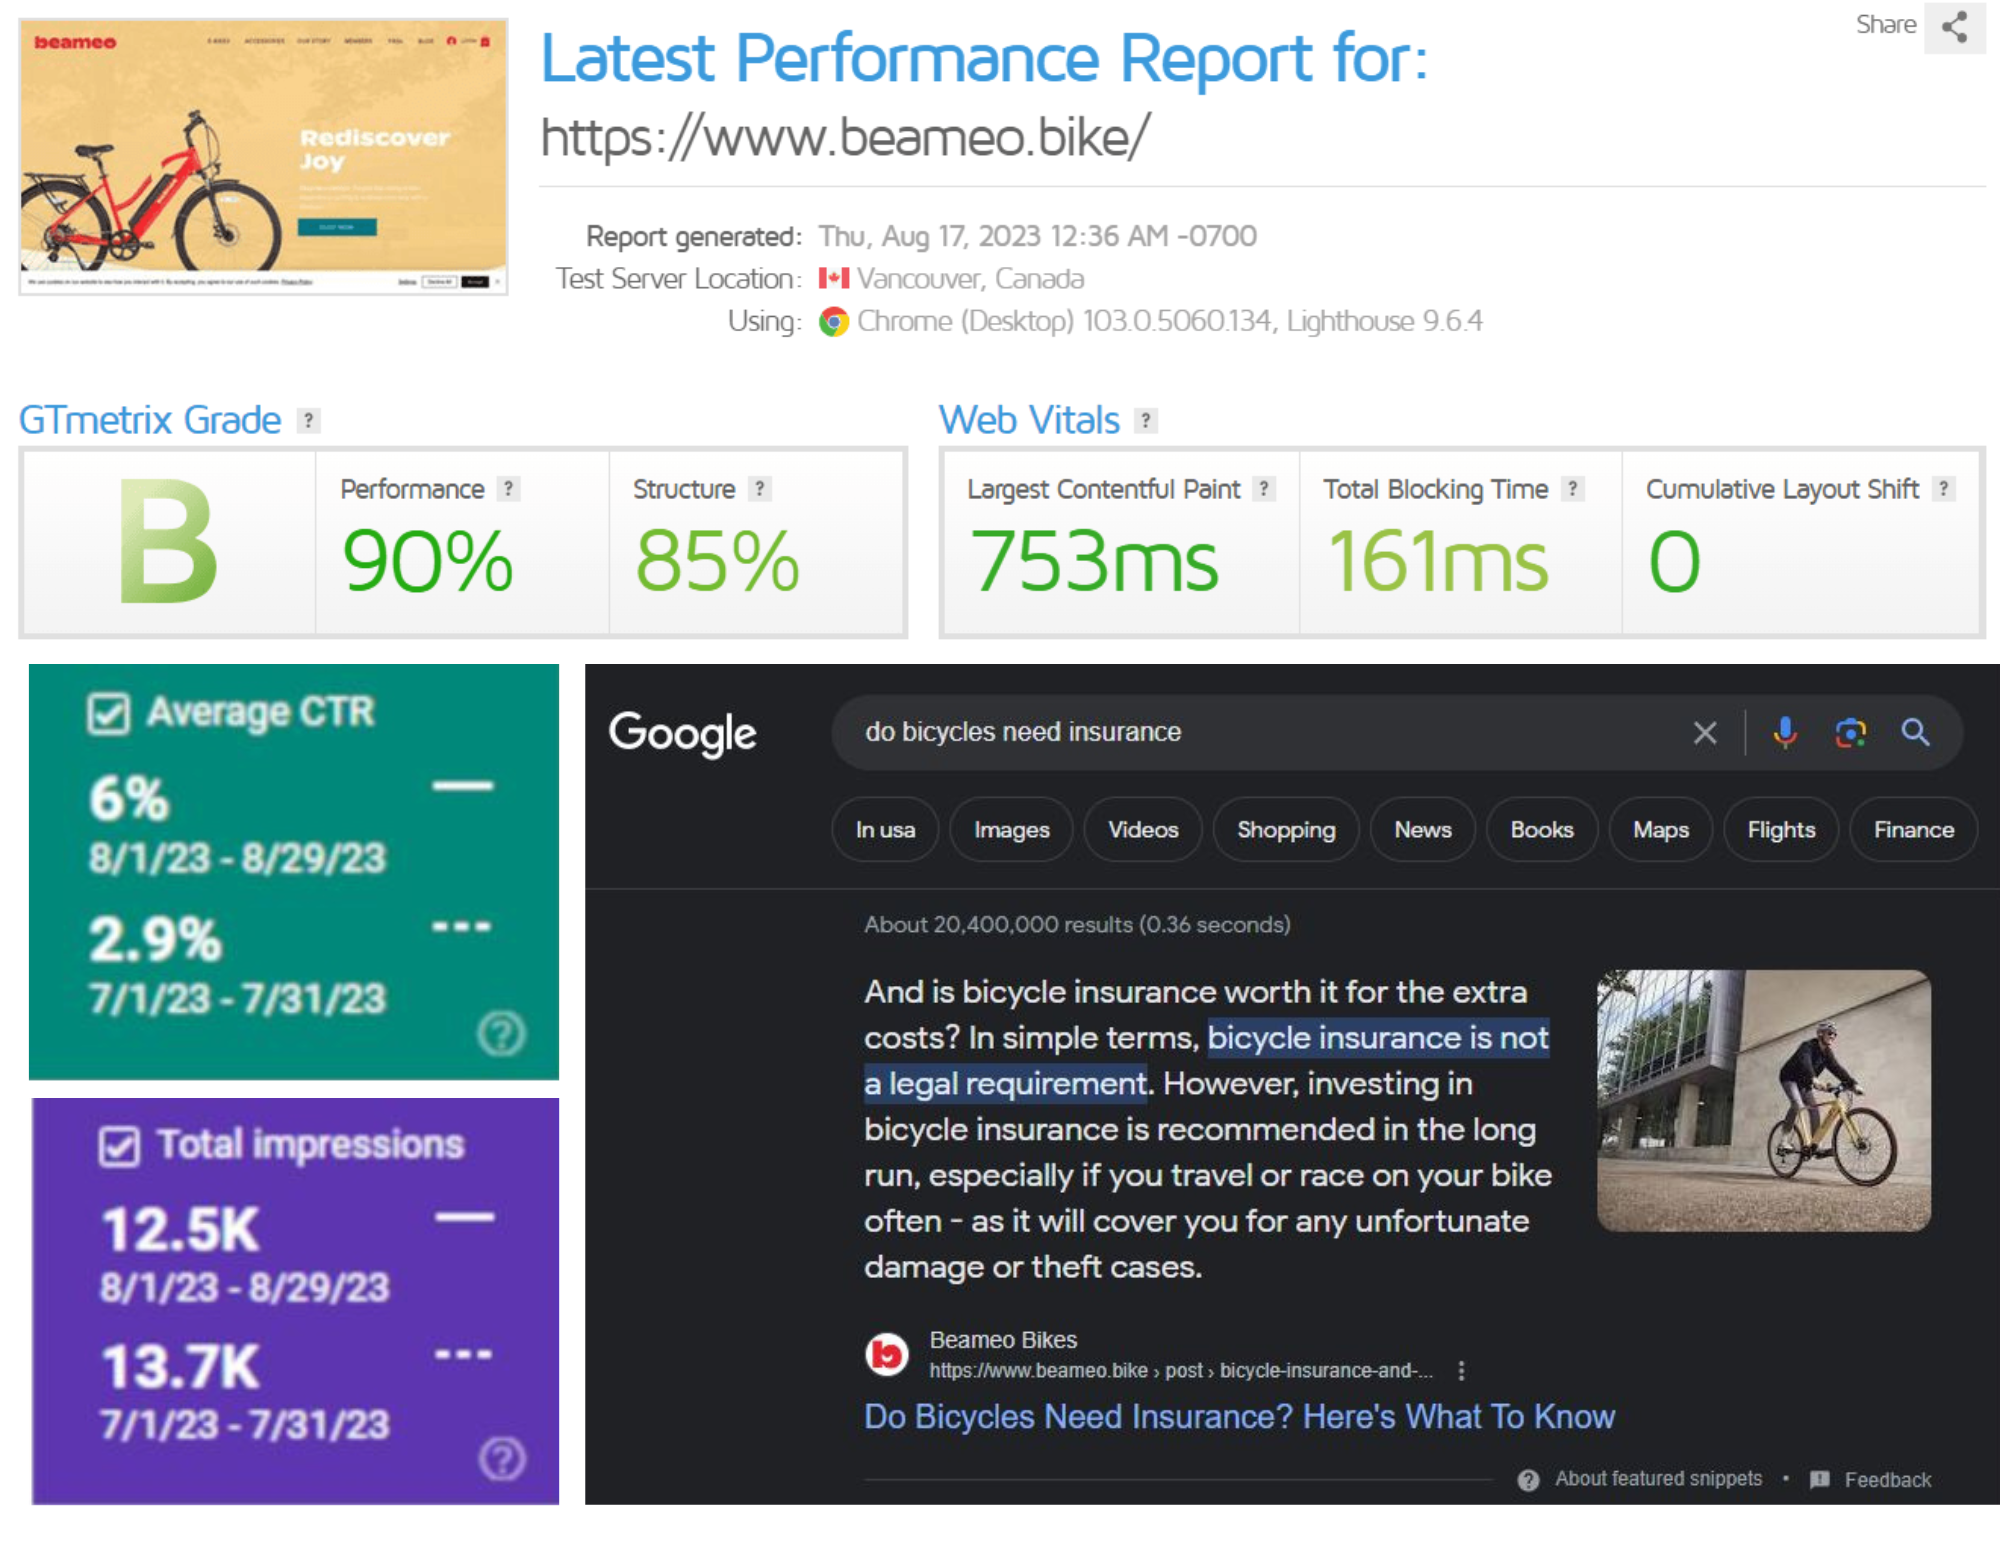The width and height of the screenshot is (2000, 1545).
Task: Click the Chrome browser icon
Action: pyautogui.click(x=833, y=322)
